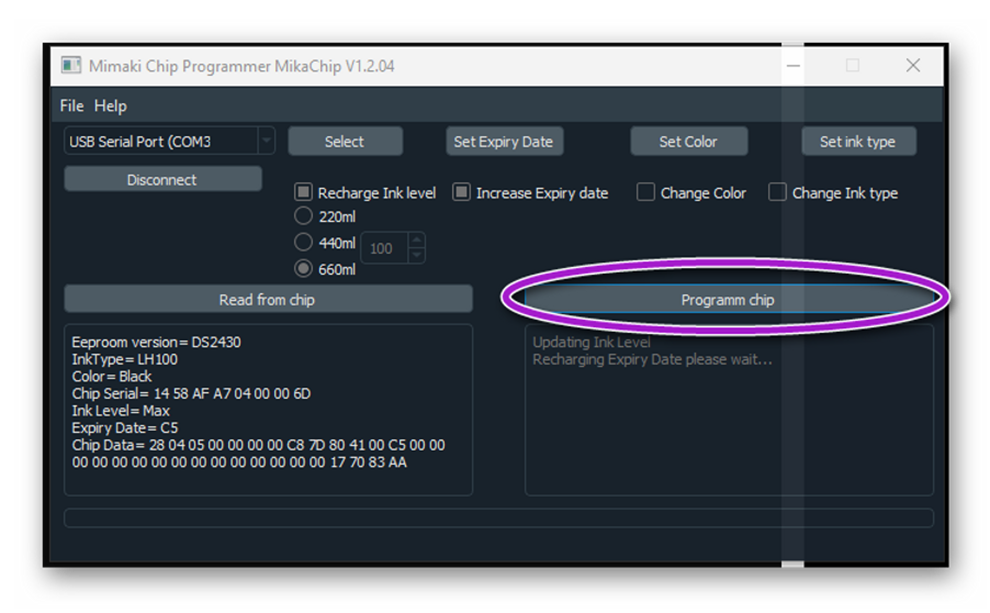Click the Chip Data hex line
Image resolution: width=990 pixels, height=613 pixels.
click(258, 453)
